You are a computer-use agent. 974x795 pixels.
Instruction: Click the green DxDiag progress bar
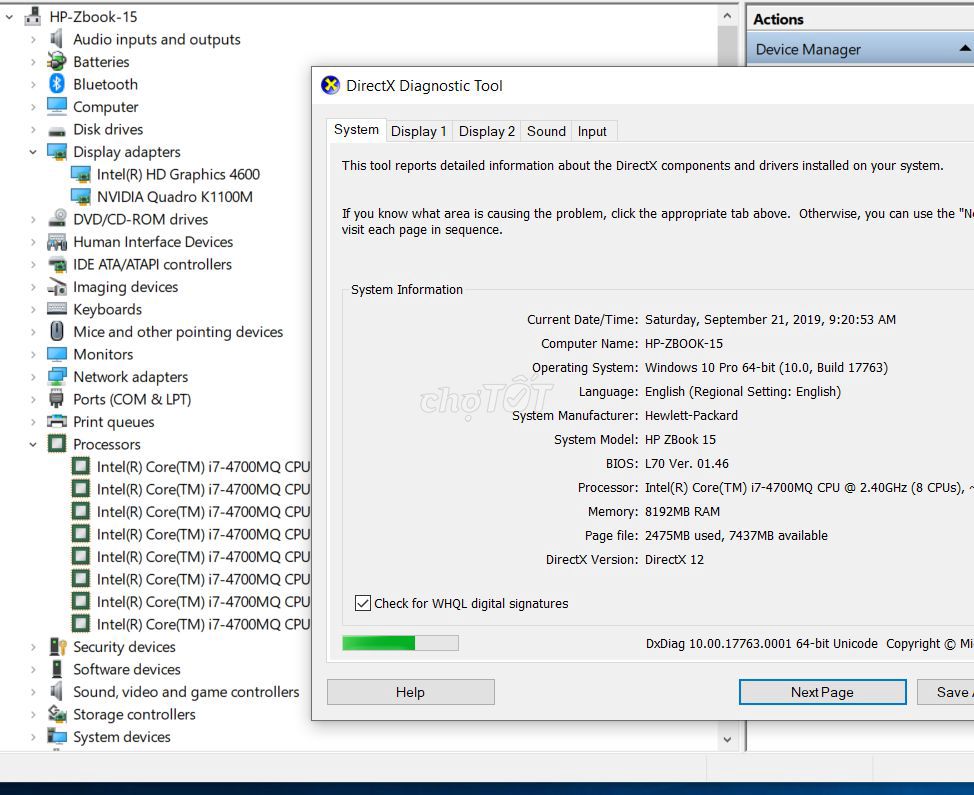tap(400, 643)
